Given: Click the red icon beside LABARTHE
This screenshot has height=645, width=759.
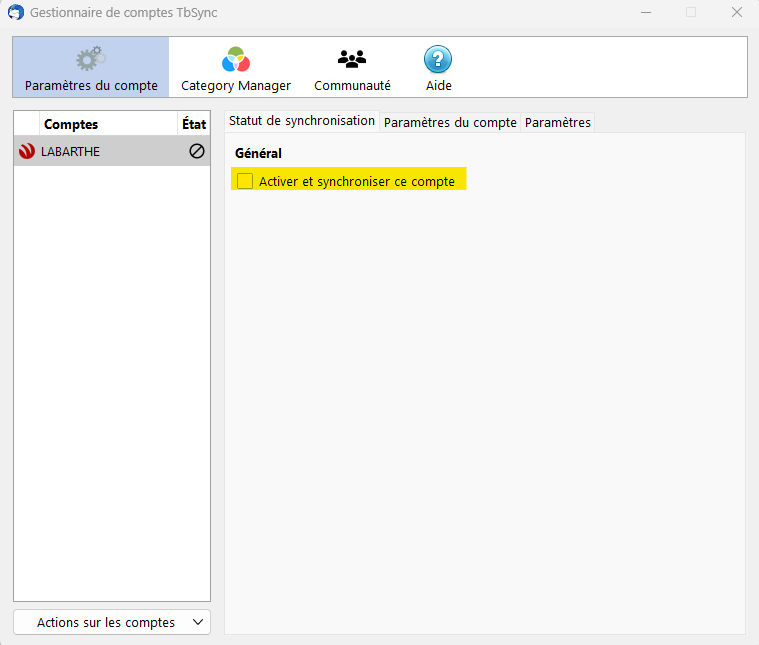Looking at the screenshot, I should pyautogui.click(x=27, y=152).
